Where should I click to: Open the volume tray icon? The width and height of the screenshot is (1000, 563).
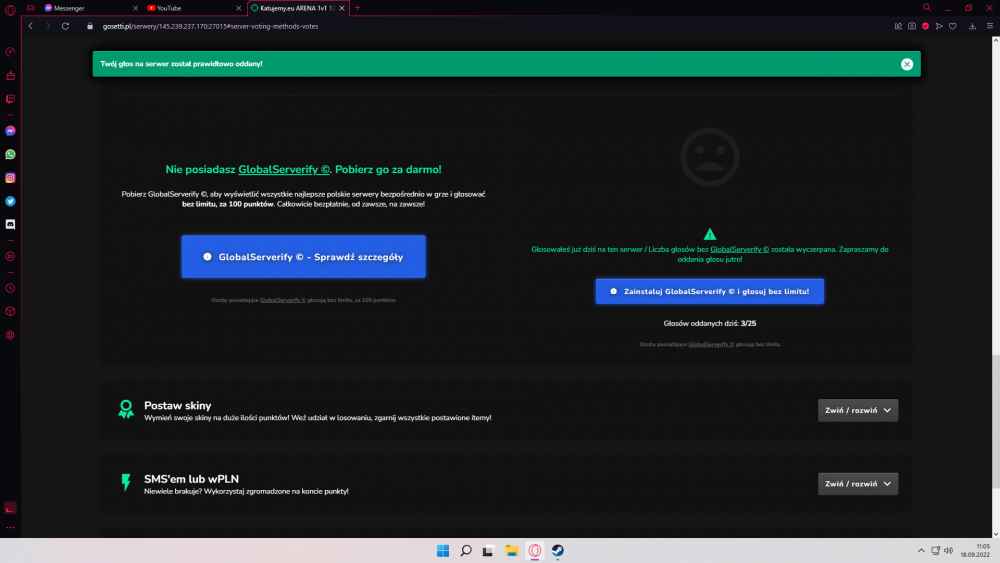coord(948,551)
